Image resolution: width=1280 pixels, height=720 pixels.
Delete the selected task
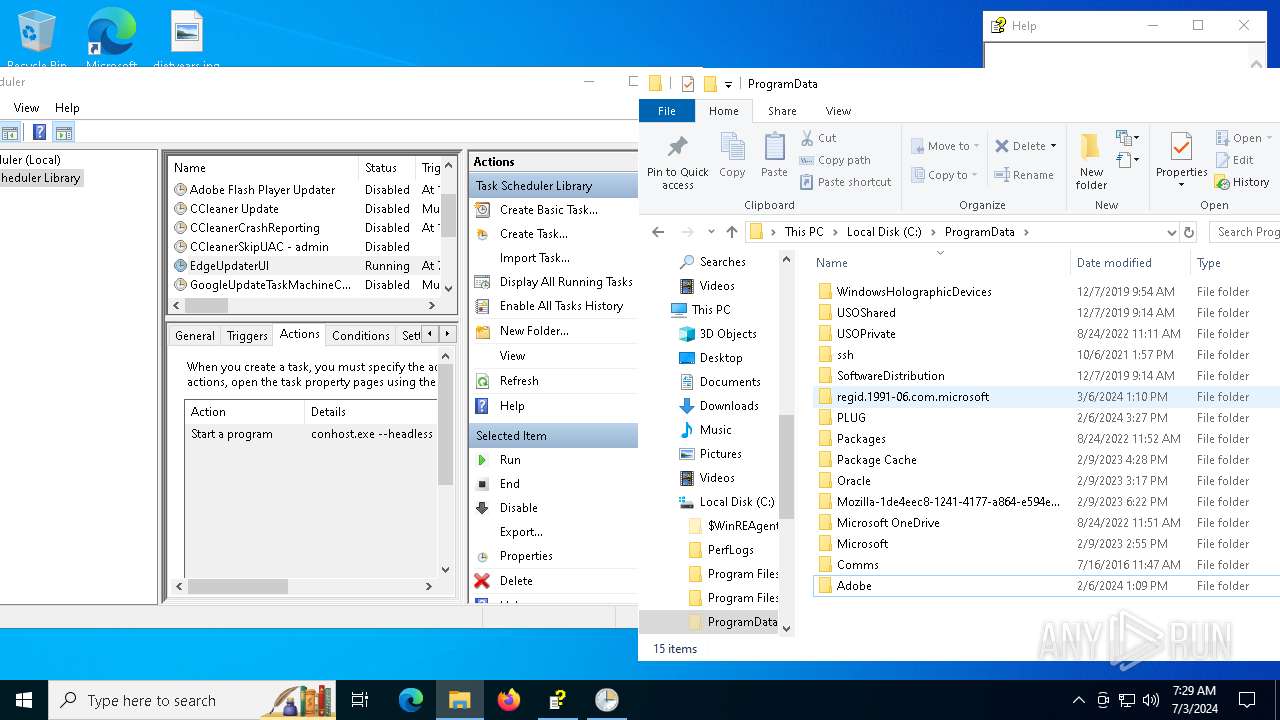click(x=516, y=581)
